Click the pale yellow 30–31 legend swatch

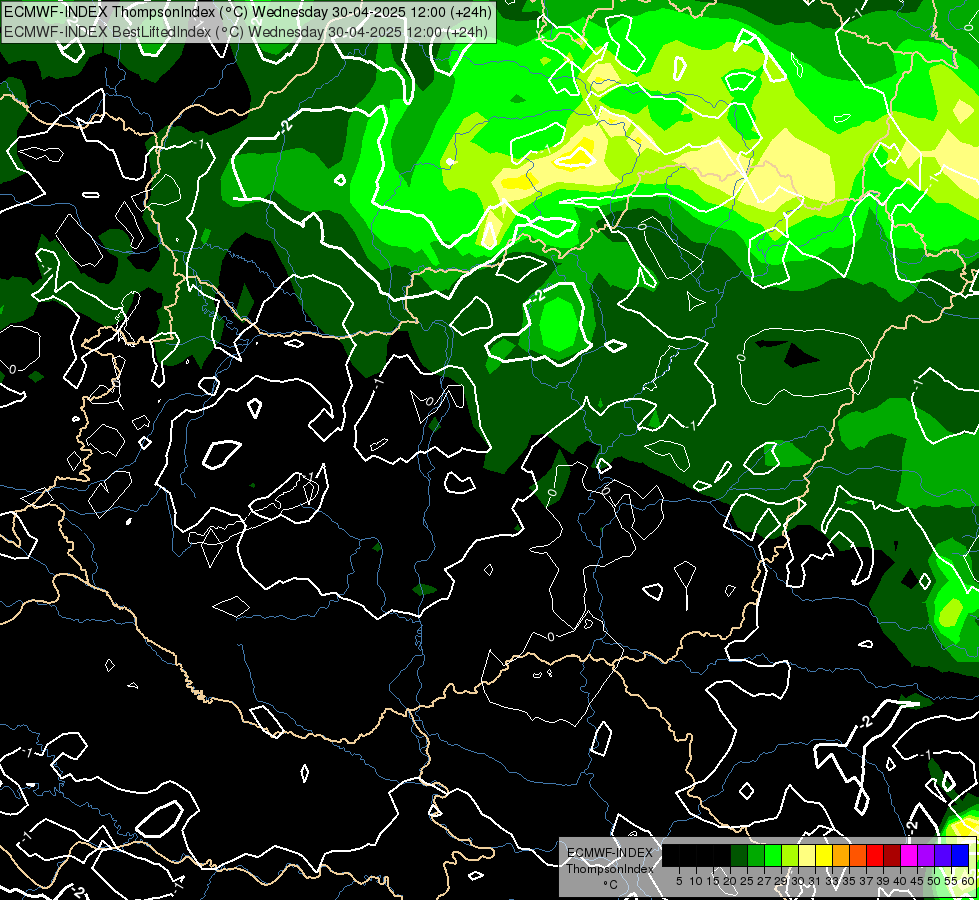point(807,855)
